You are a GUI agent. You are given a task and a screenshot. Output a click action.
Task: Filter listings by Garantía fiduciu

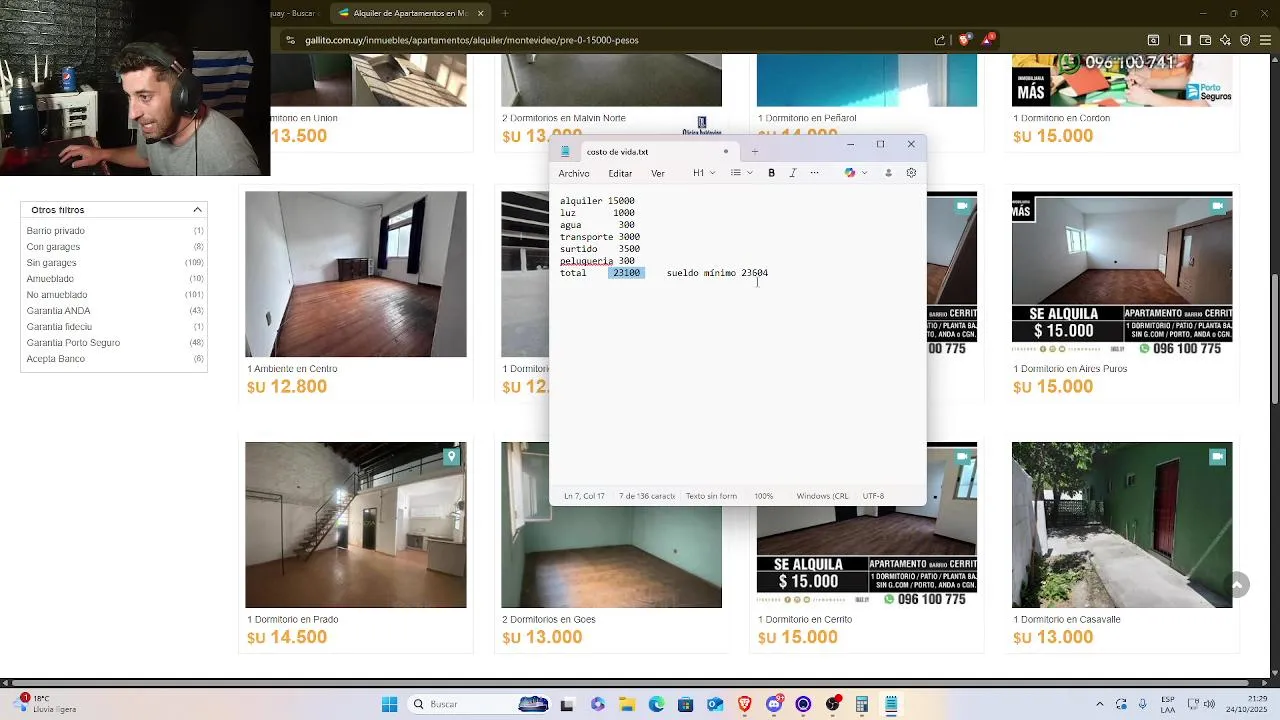[59, 327]
